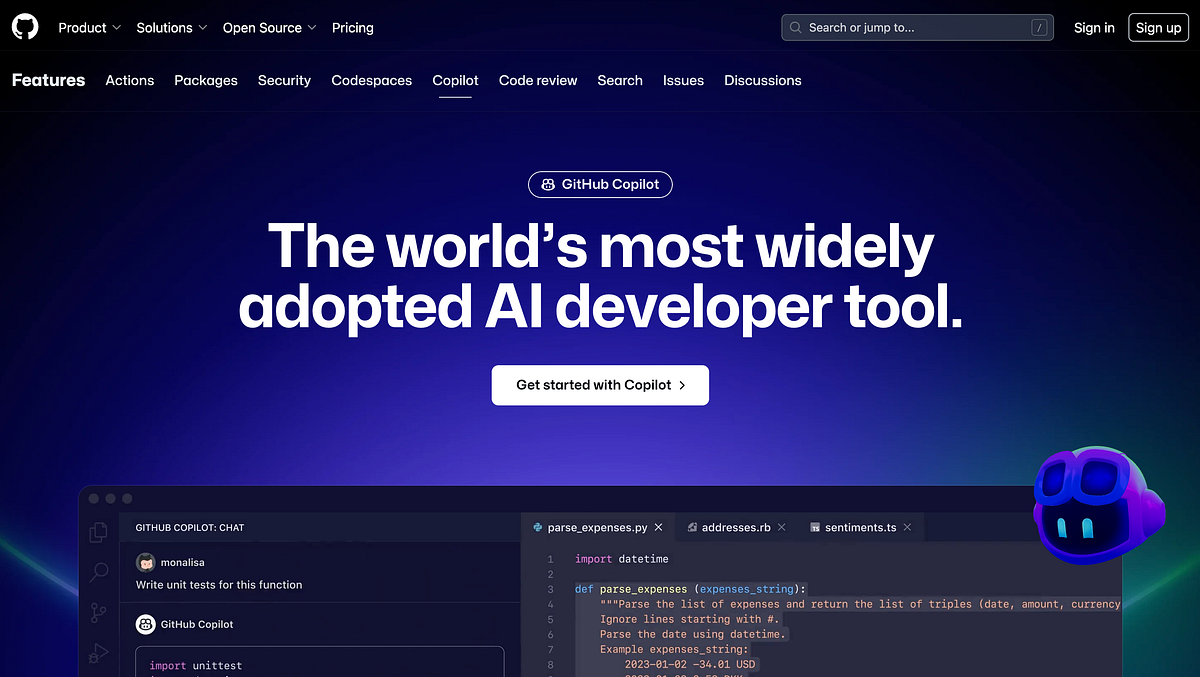Switch to the Copilot features tab
This screenshot has width=1200, height=677.
click(x=455, y=80)
